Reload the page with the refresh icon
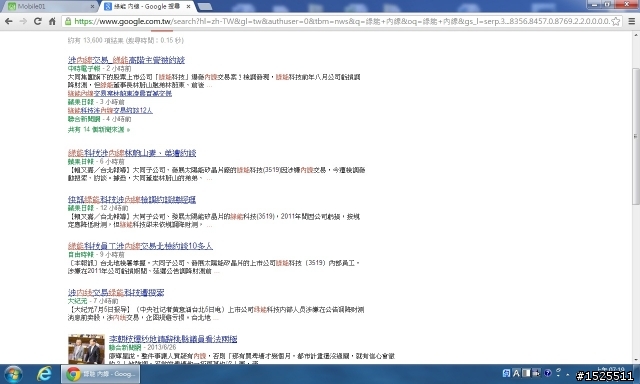Screen dimensions: 640x384 pos(38,22)
